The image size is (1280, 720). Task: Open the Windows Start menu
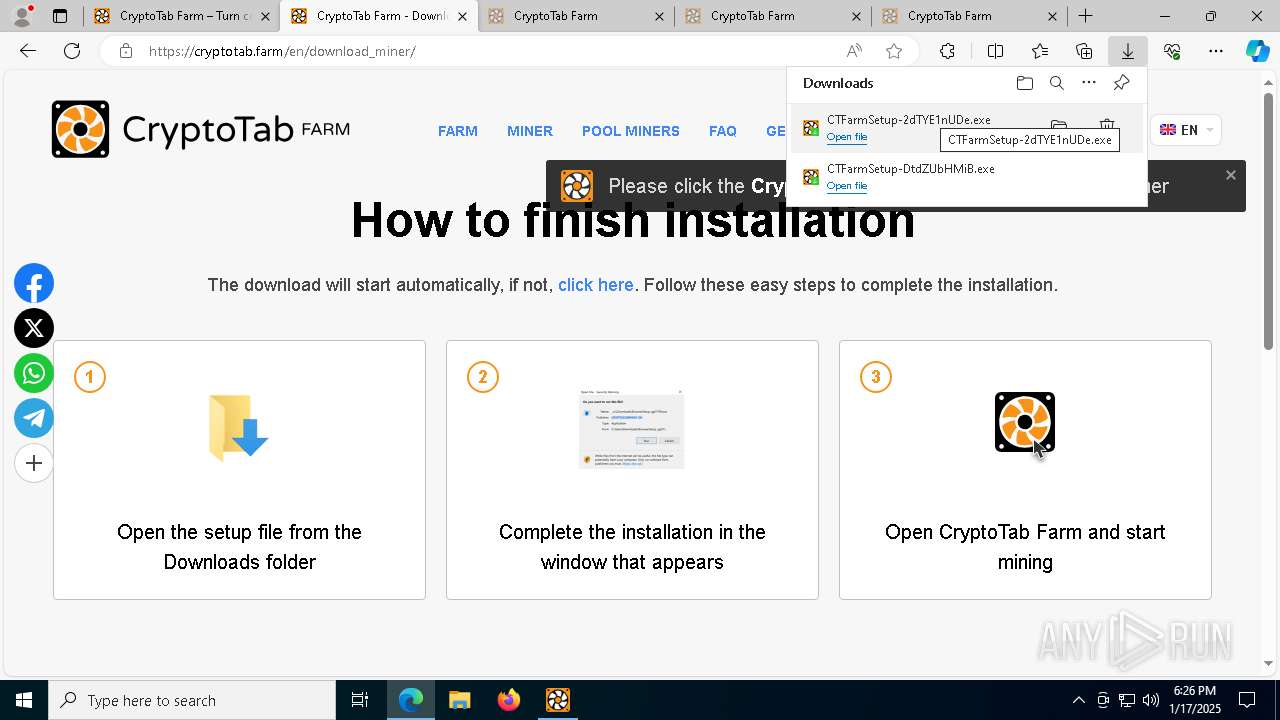click(x=24, y=700)
